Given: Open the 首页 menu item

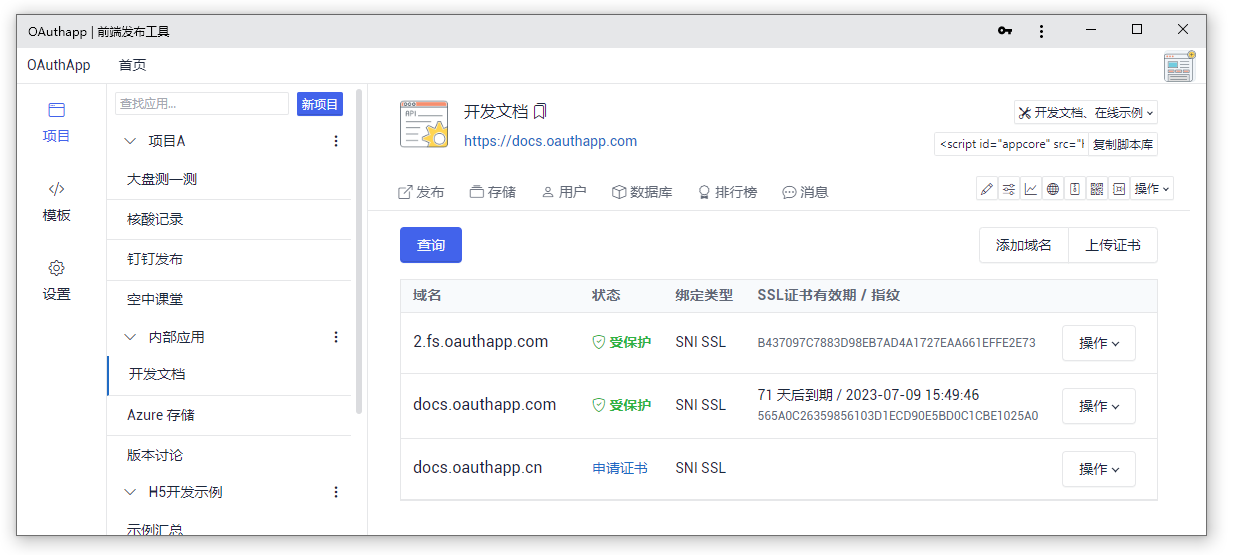Looking at the screenshot, I should pyautogui.click(x=132, y=65).
